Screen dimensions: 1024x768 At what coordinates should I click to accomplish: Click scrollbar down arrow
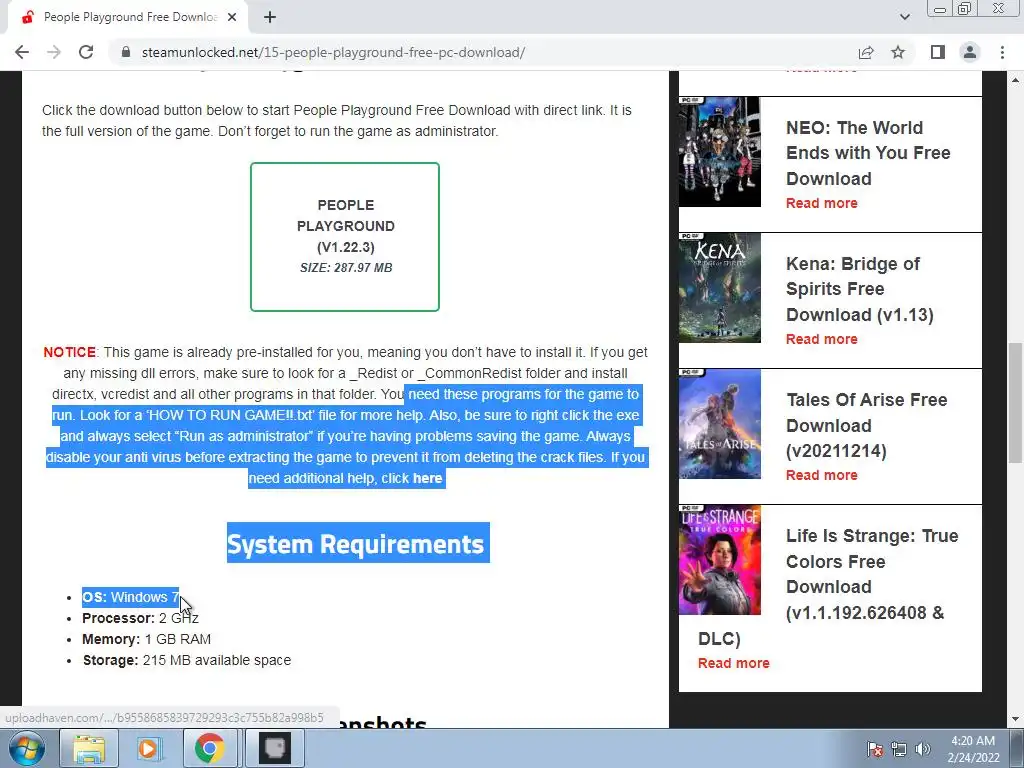1015,719
